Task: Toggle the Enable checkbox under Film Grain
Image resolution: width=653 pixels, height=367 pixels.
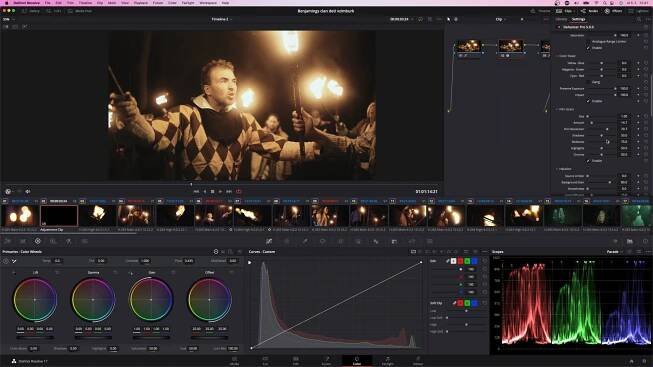Action: [x=588, y=161]
